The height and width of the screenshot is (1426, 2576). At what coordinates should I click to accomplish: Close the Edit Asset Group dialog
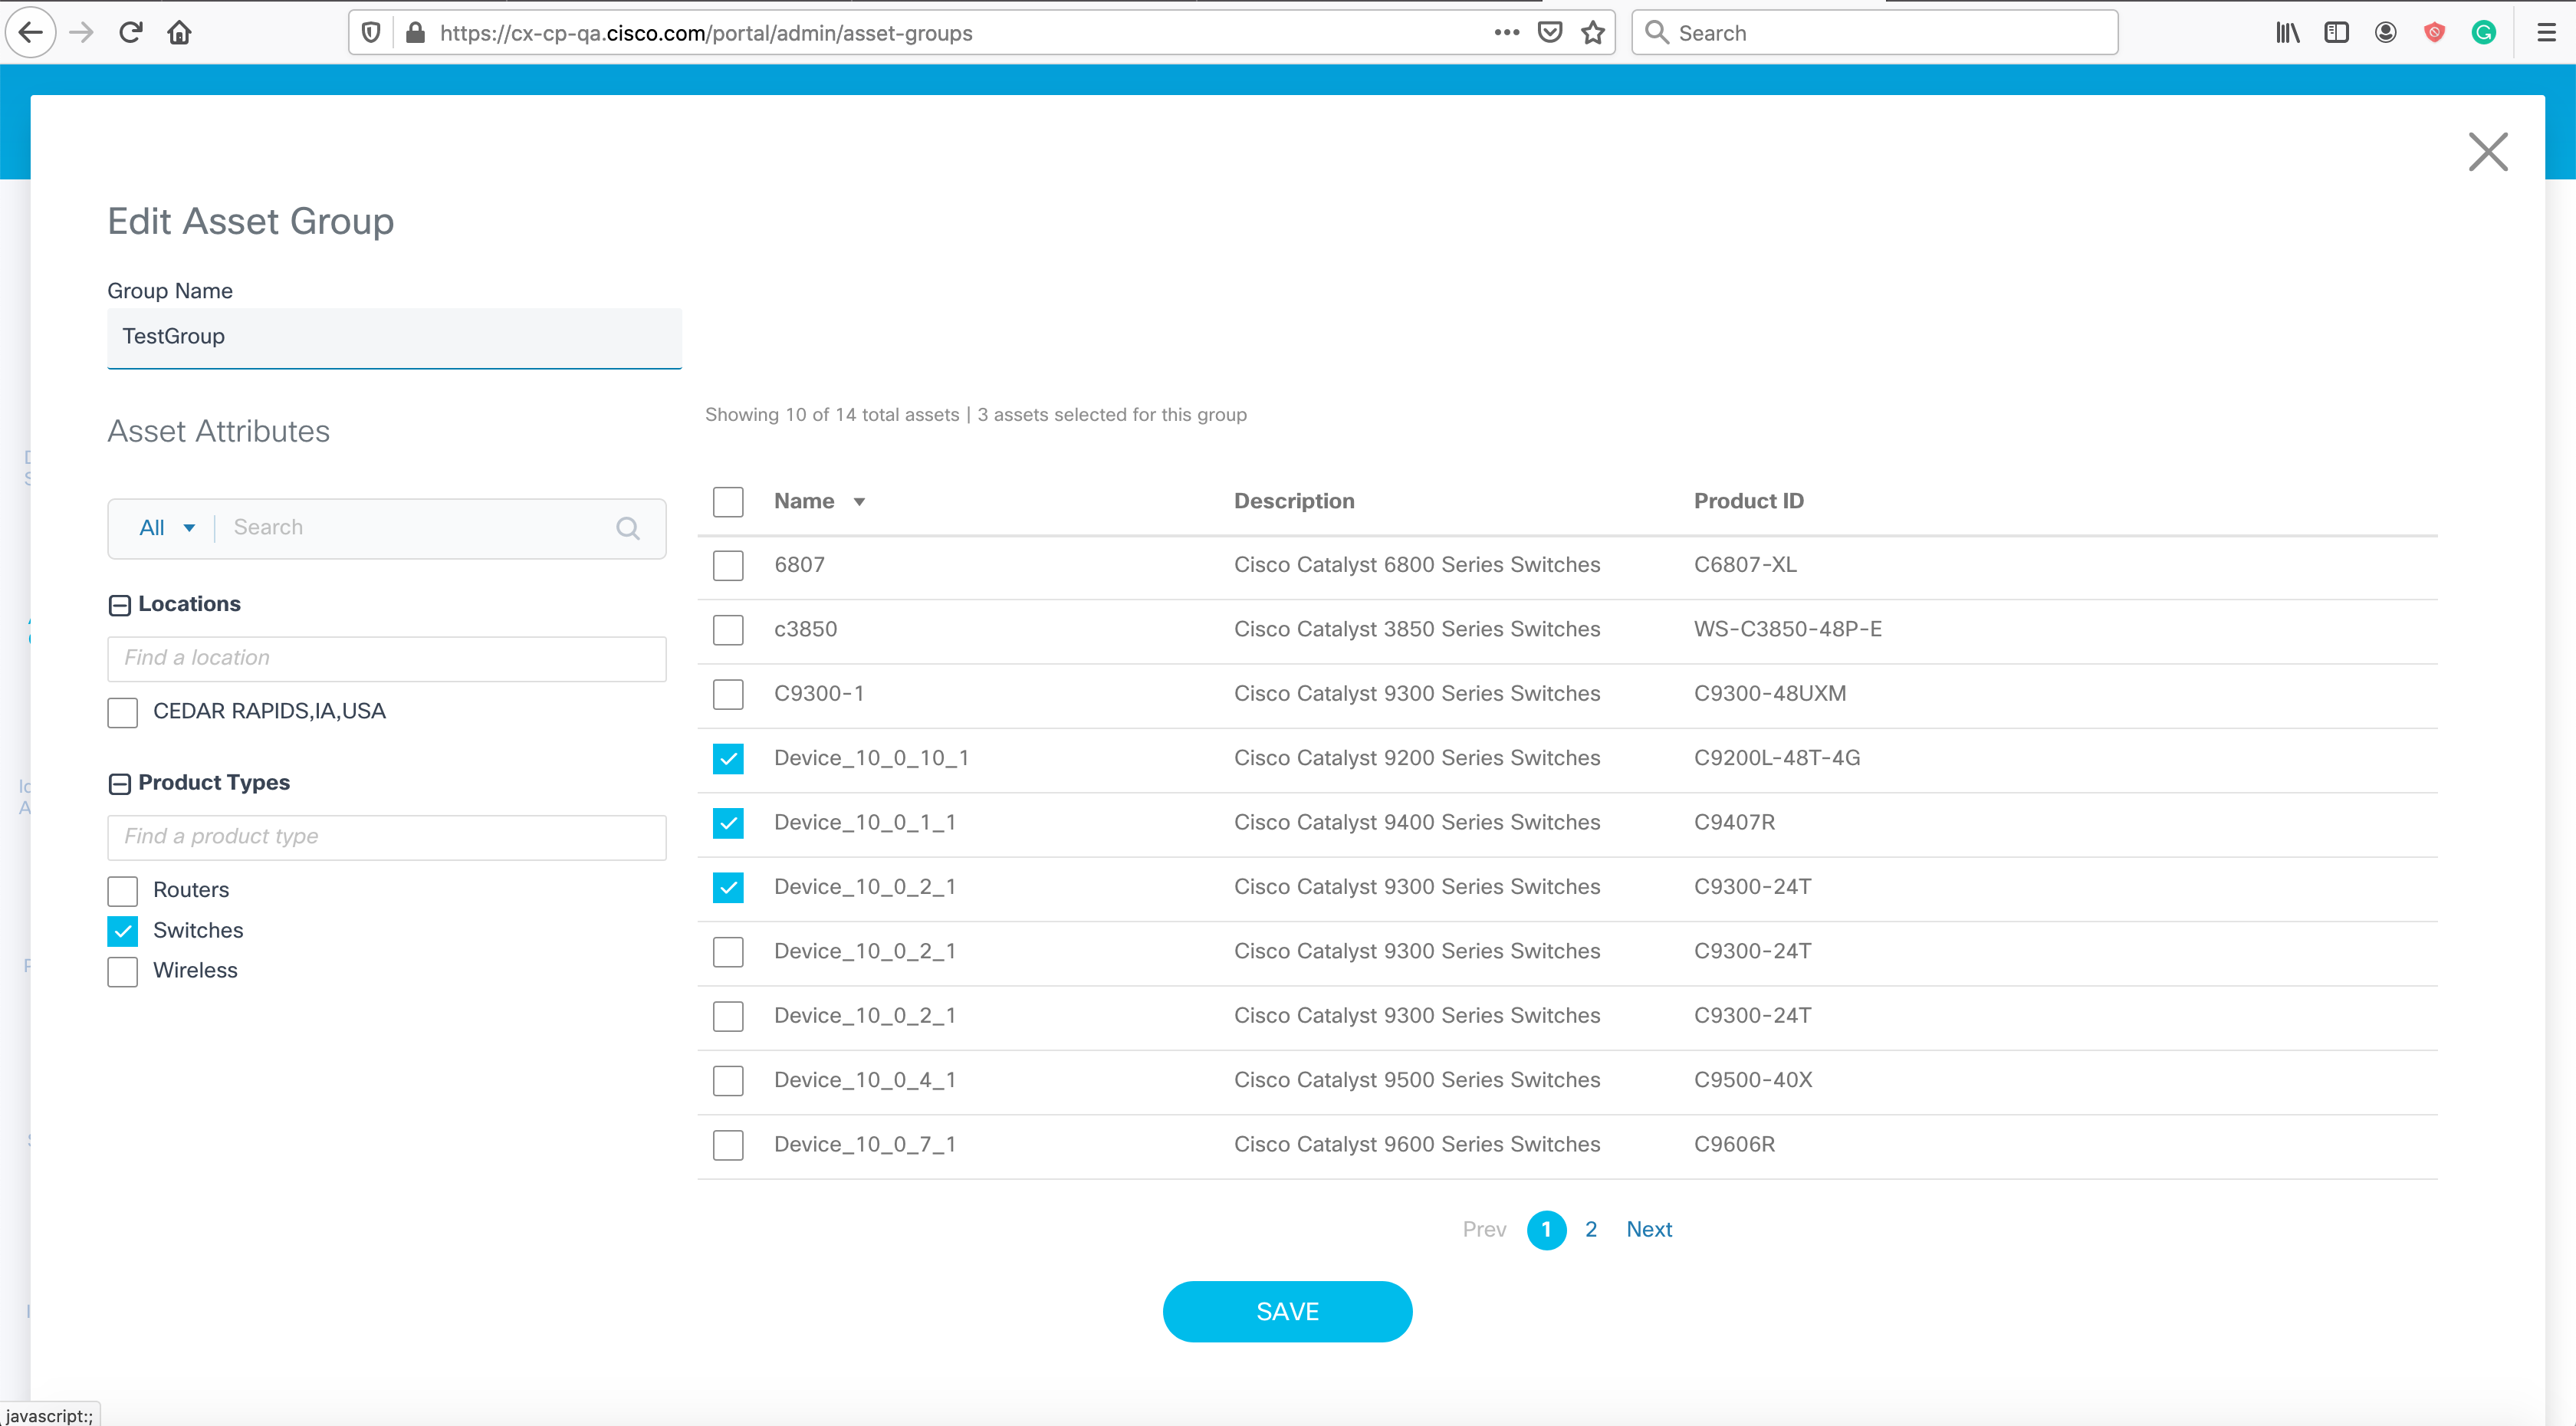coord(2487,152)
